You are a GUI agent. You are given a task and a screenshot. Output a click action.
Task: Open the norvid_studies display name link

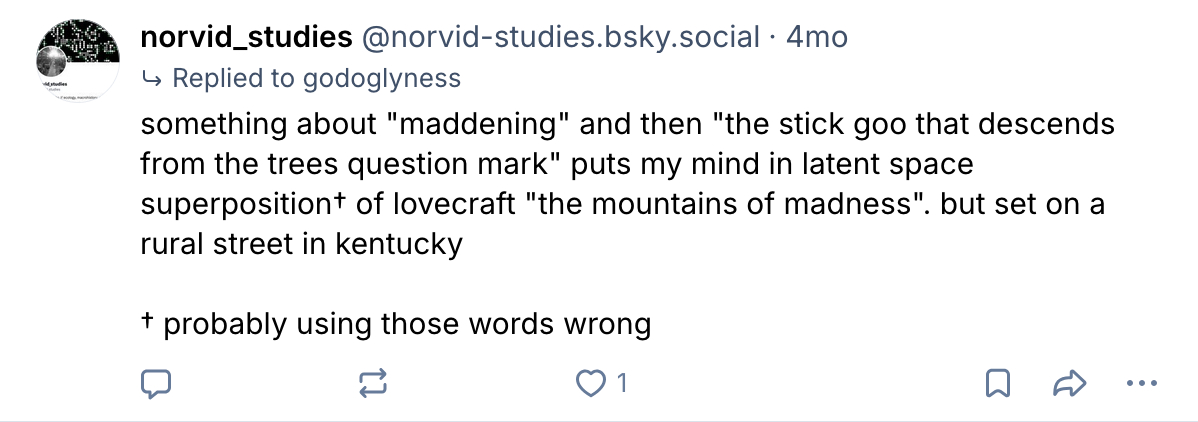(246, 39)
